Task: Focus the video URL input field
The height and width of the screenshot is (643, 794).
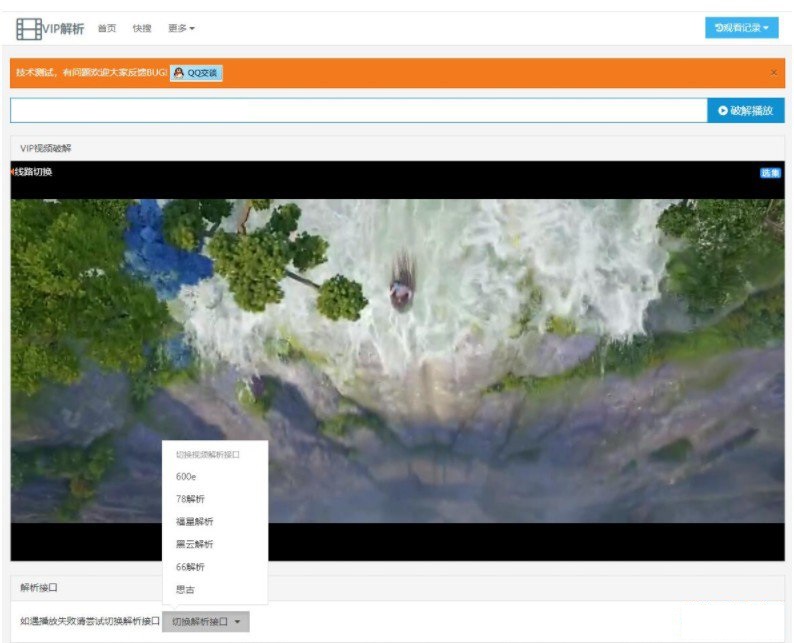Action: click(x=358, y=110)
